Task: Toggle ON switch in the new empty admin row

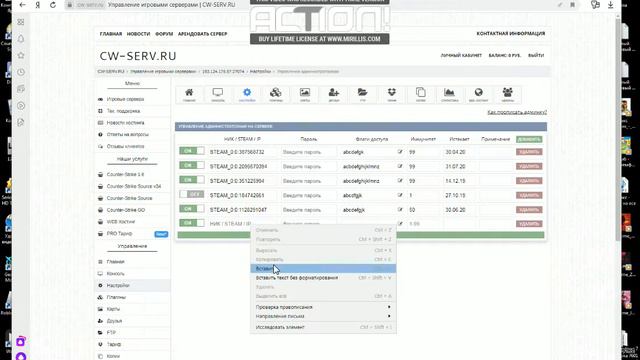Action: pyautogui.click(x=192, y=223)
